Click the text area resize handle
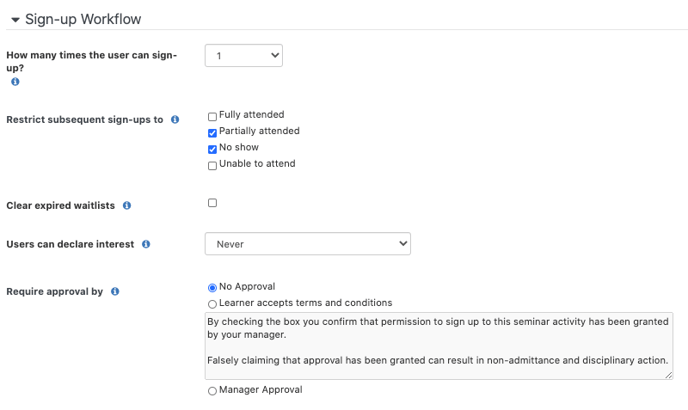688x410 pixels. click(x=669, y=375)
